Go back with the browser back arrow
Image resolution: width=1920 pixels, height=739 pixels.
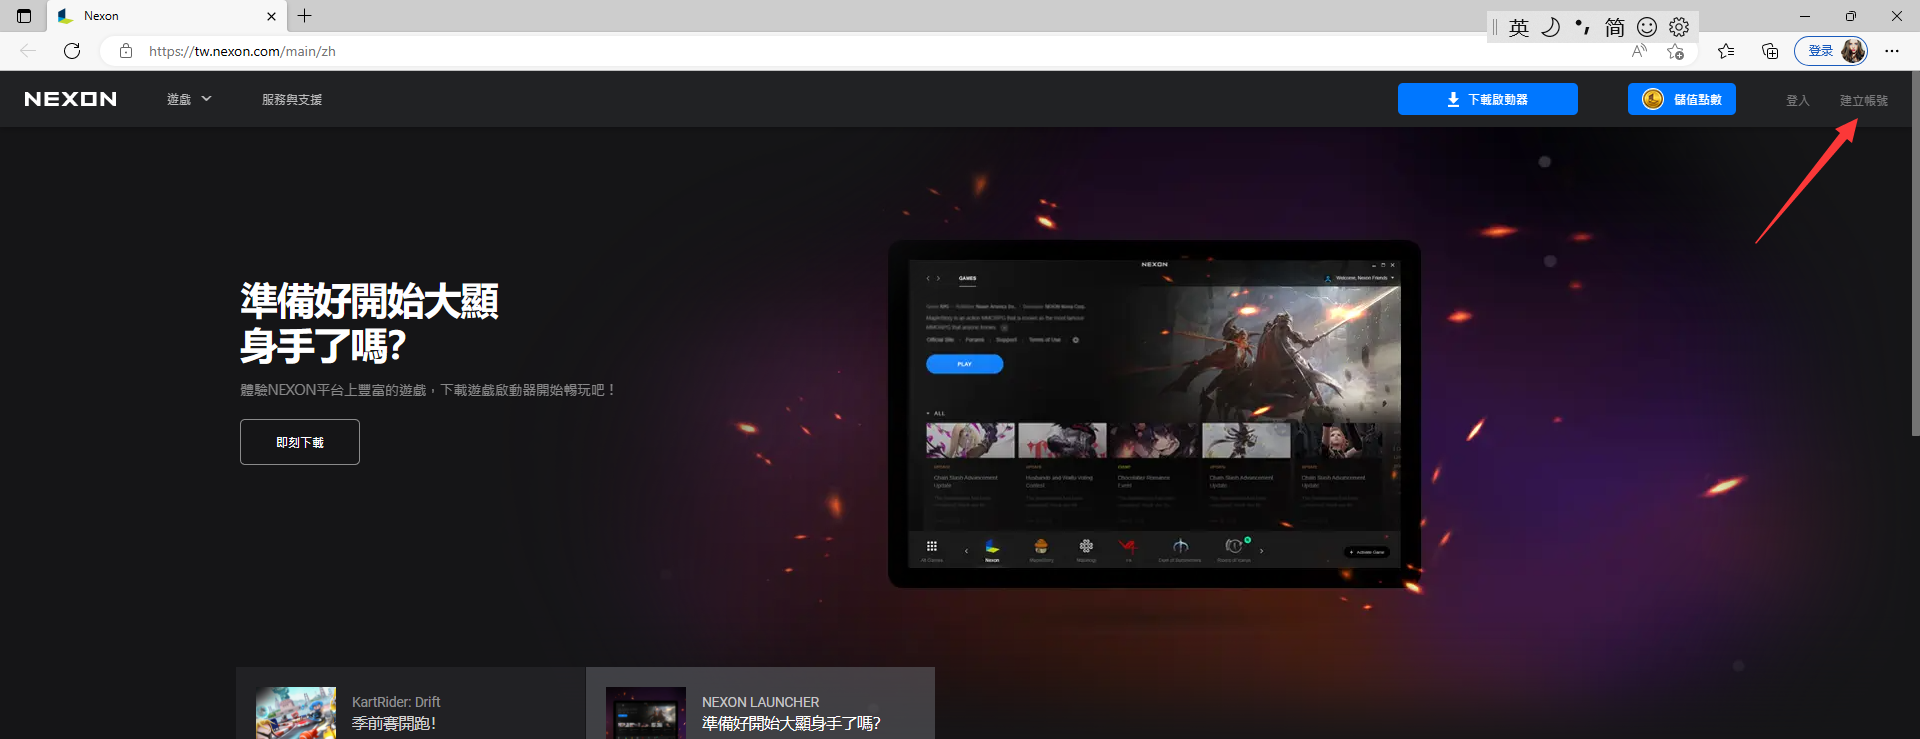click(x=28, y=51)
